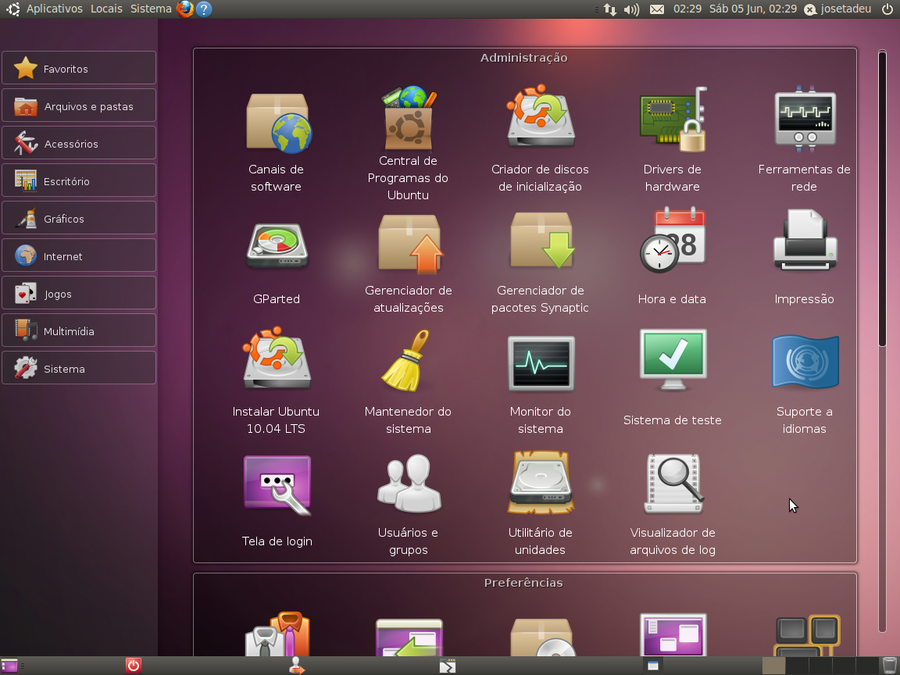Open the Arquivos e pastas category
The height and width of the screenshot is (675, 900).
click(x=79, y=106)
